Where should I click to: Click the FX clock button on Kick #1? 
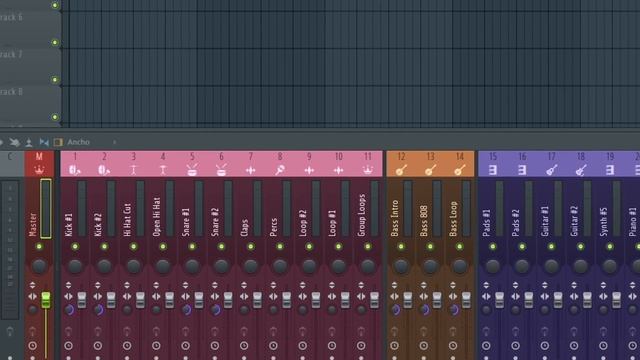(x=68, y=346)
